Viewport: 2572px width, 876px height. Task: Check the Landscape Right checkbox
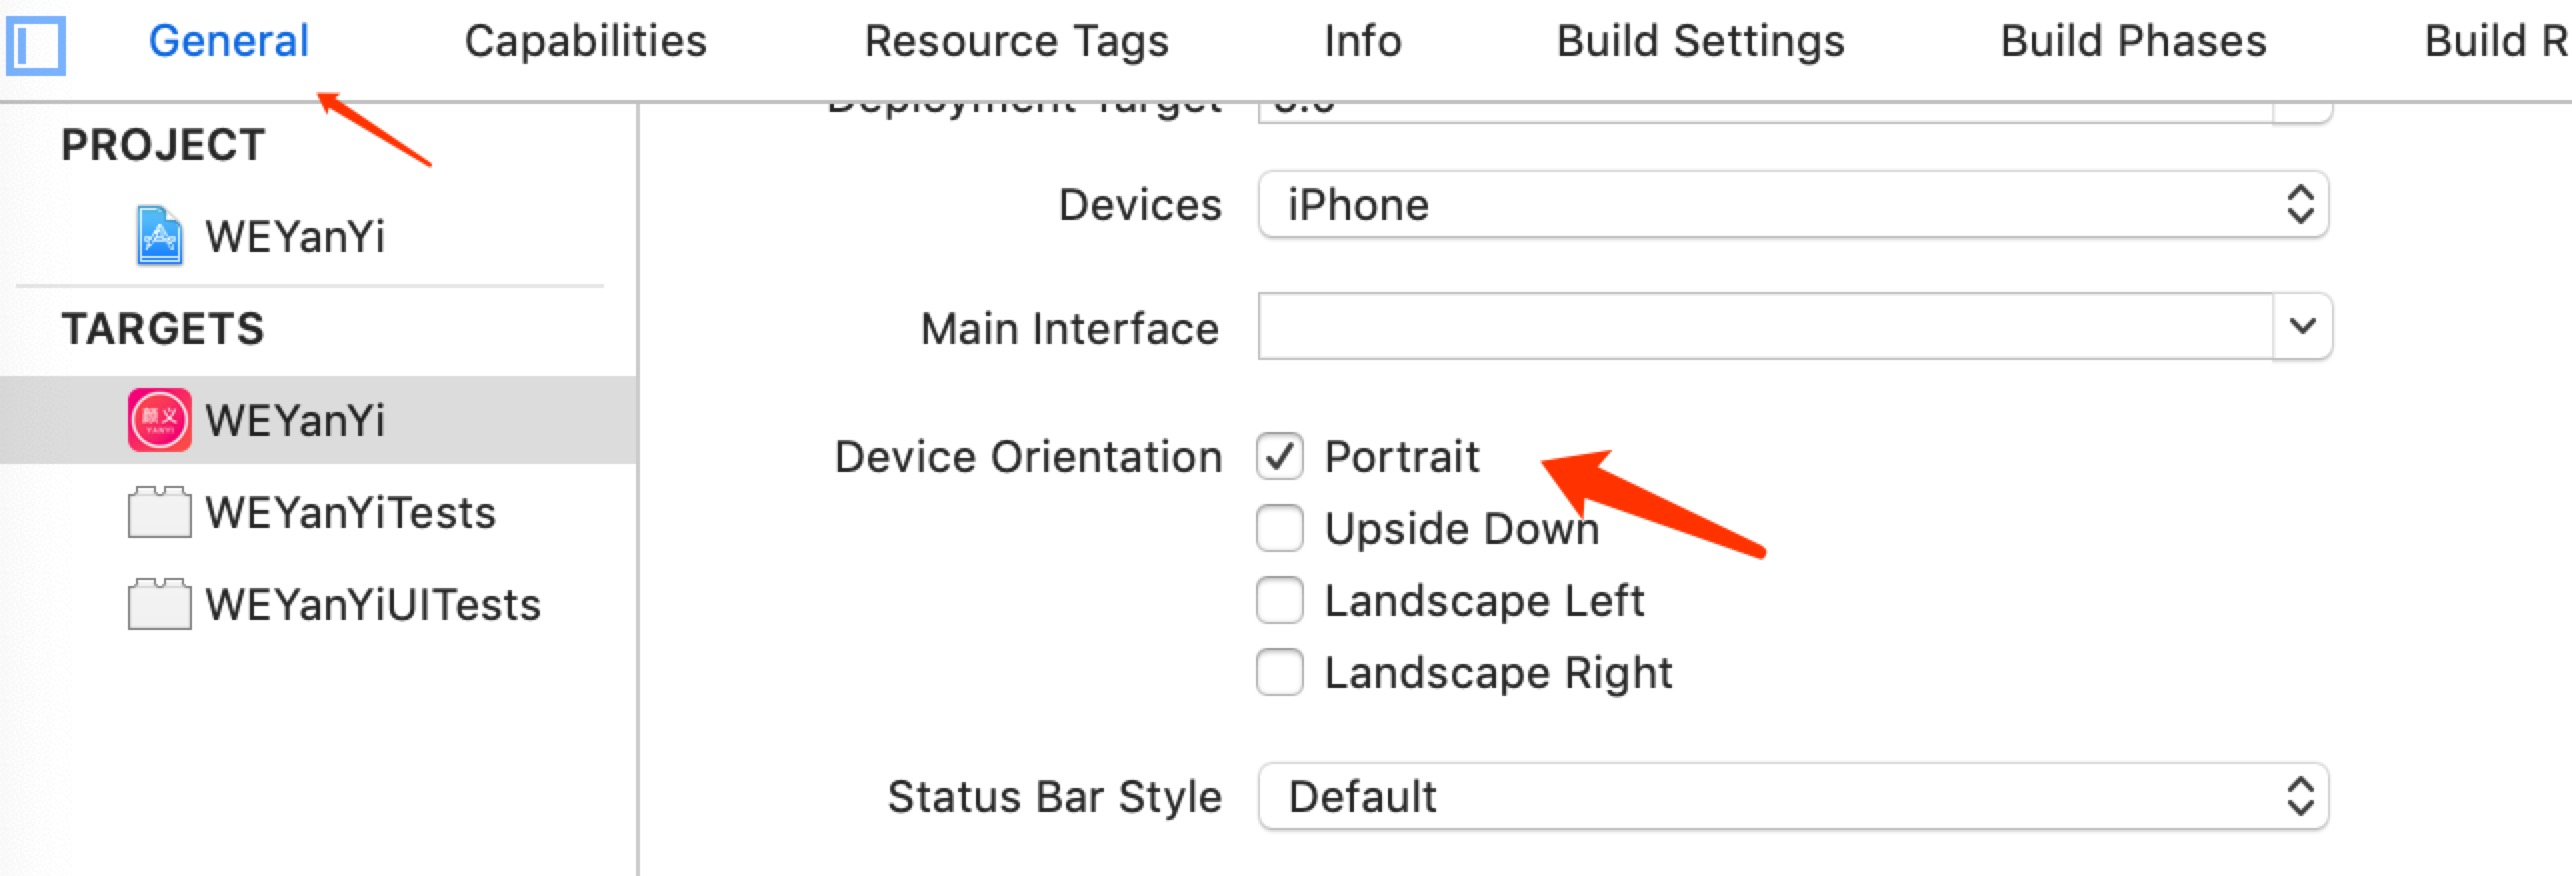tap(1280, 672)
